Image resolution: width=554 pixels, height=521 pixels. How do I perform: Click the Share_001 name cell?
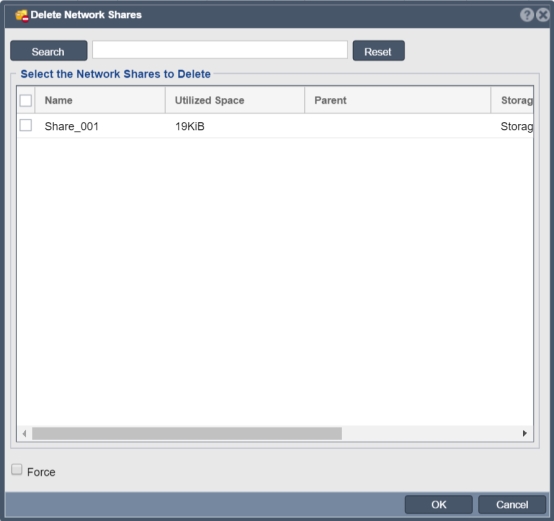click(72, 126)
